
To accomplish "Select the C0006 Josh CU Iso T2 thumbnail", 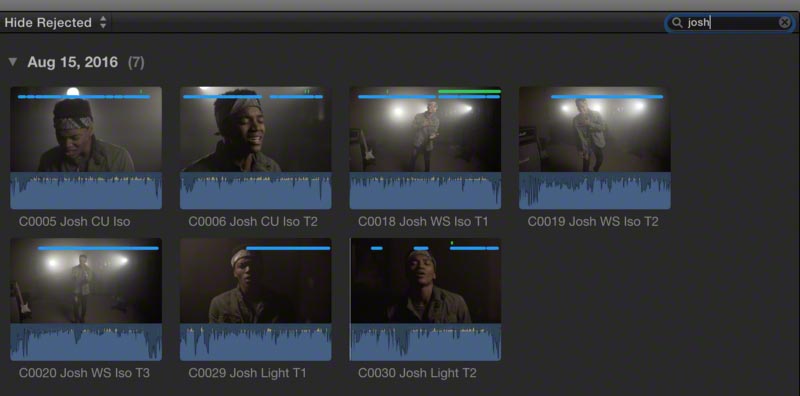I will click(x=256, y=148).
